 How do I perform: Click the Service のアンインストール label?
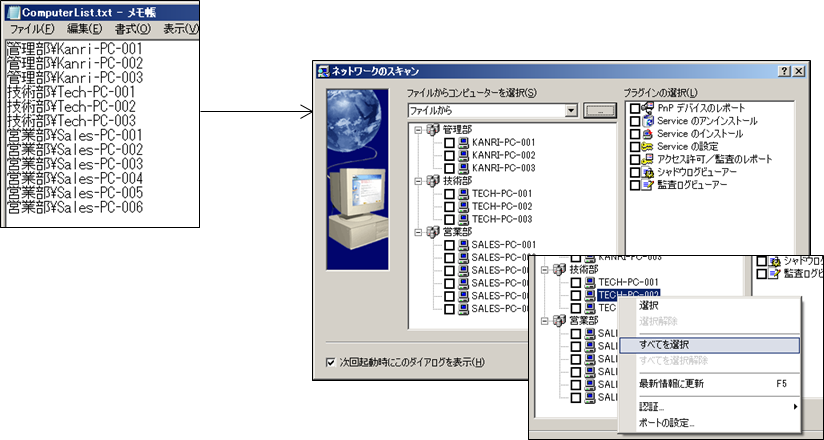click(x=707, y=121)
